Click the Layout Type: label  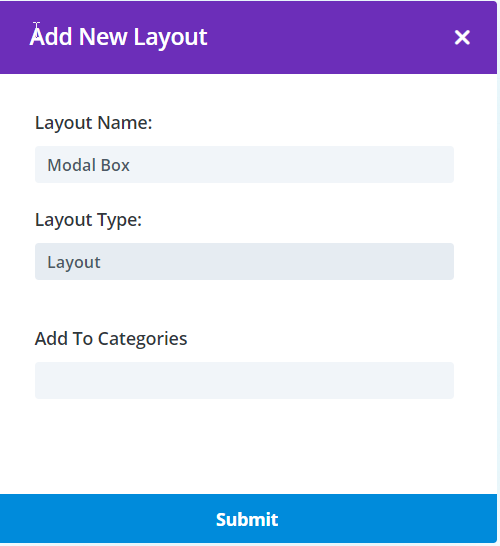88,220
